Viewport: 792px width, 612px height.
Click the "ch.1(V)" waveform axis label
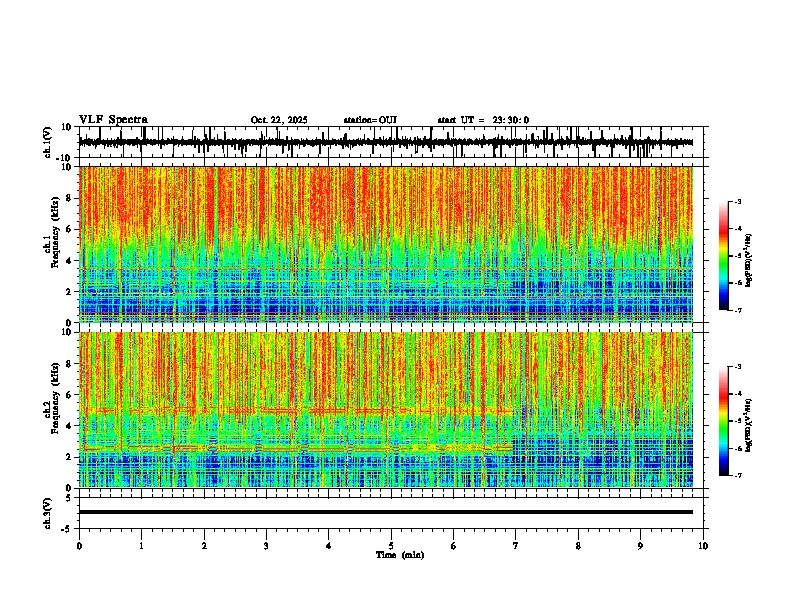[48, 142]
